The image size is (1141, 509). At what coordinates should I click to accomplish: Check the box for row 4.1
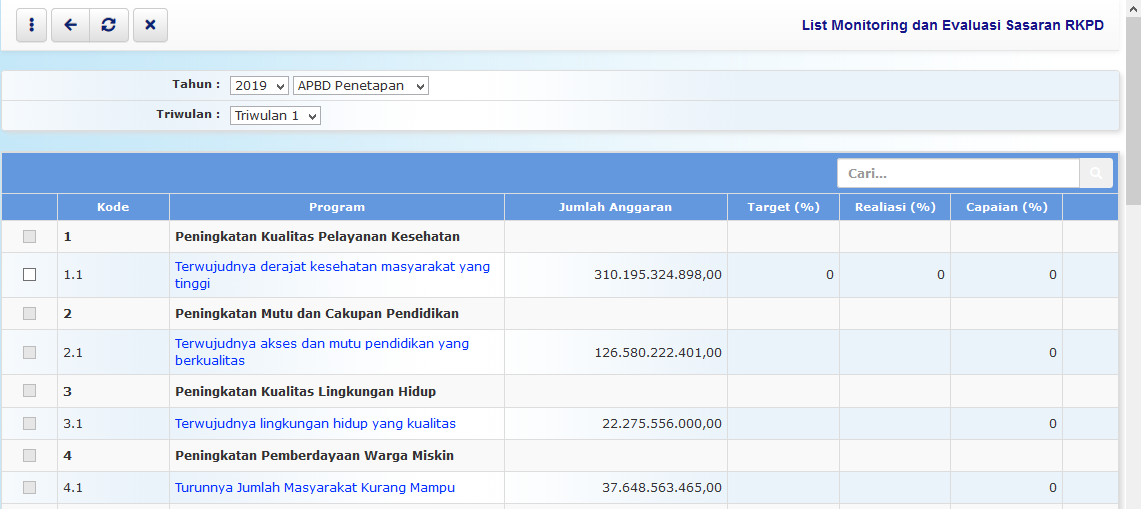(29, 487)
